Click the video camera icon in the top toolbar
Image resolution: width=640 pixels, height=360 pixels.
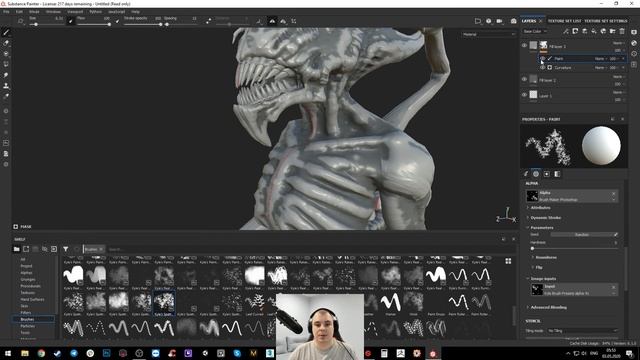499,21
